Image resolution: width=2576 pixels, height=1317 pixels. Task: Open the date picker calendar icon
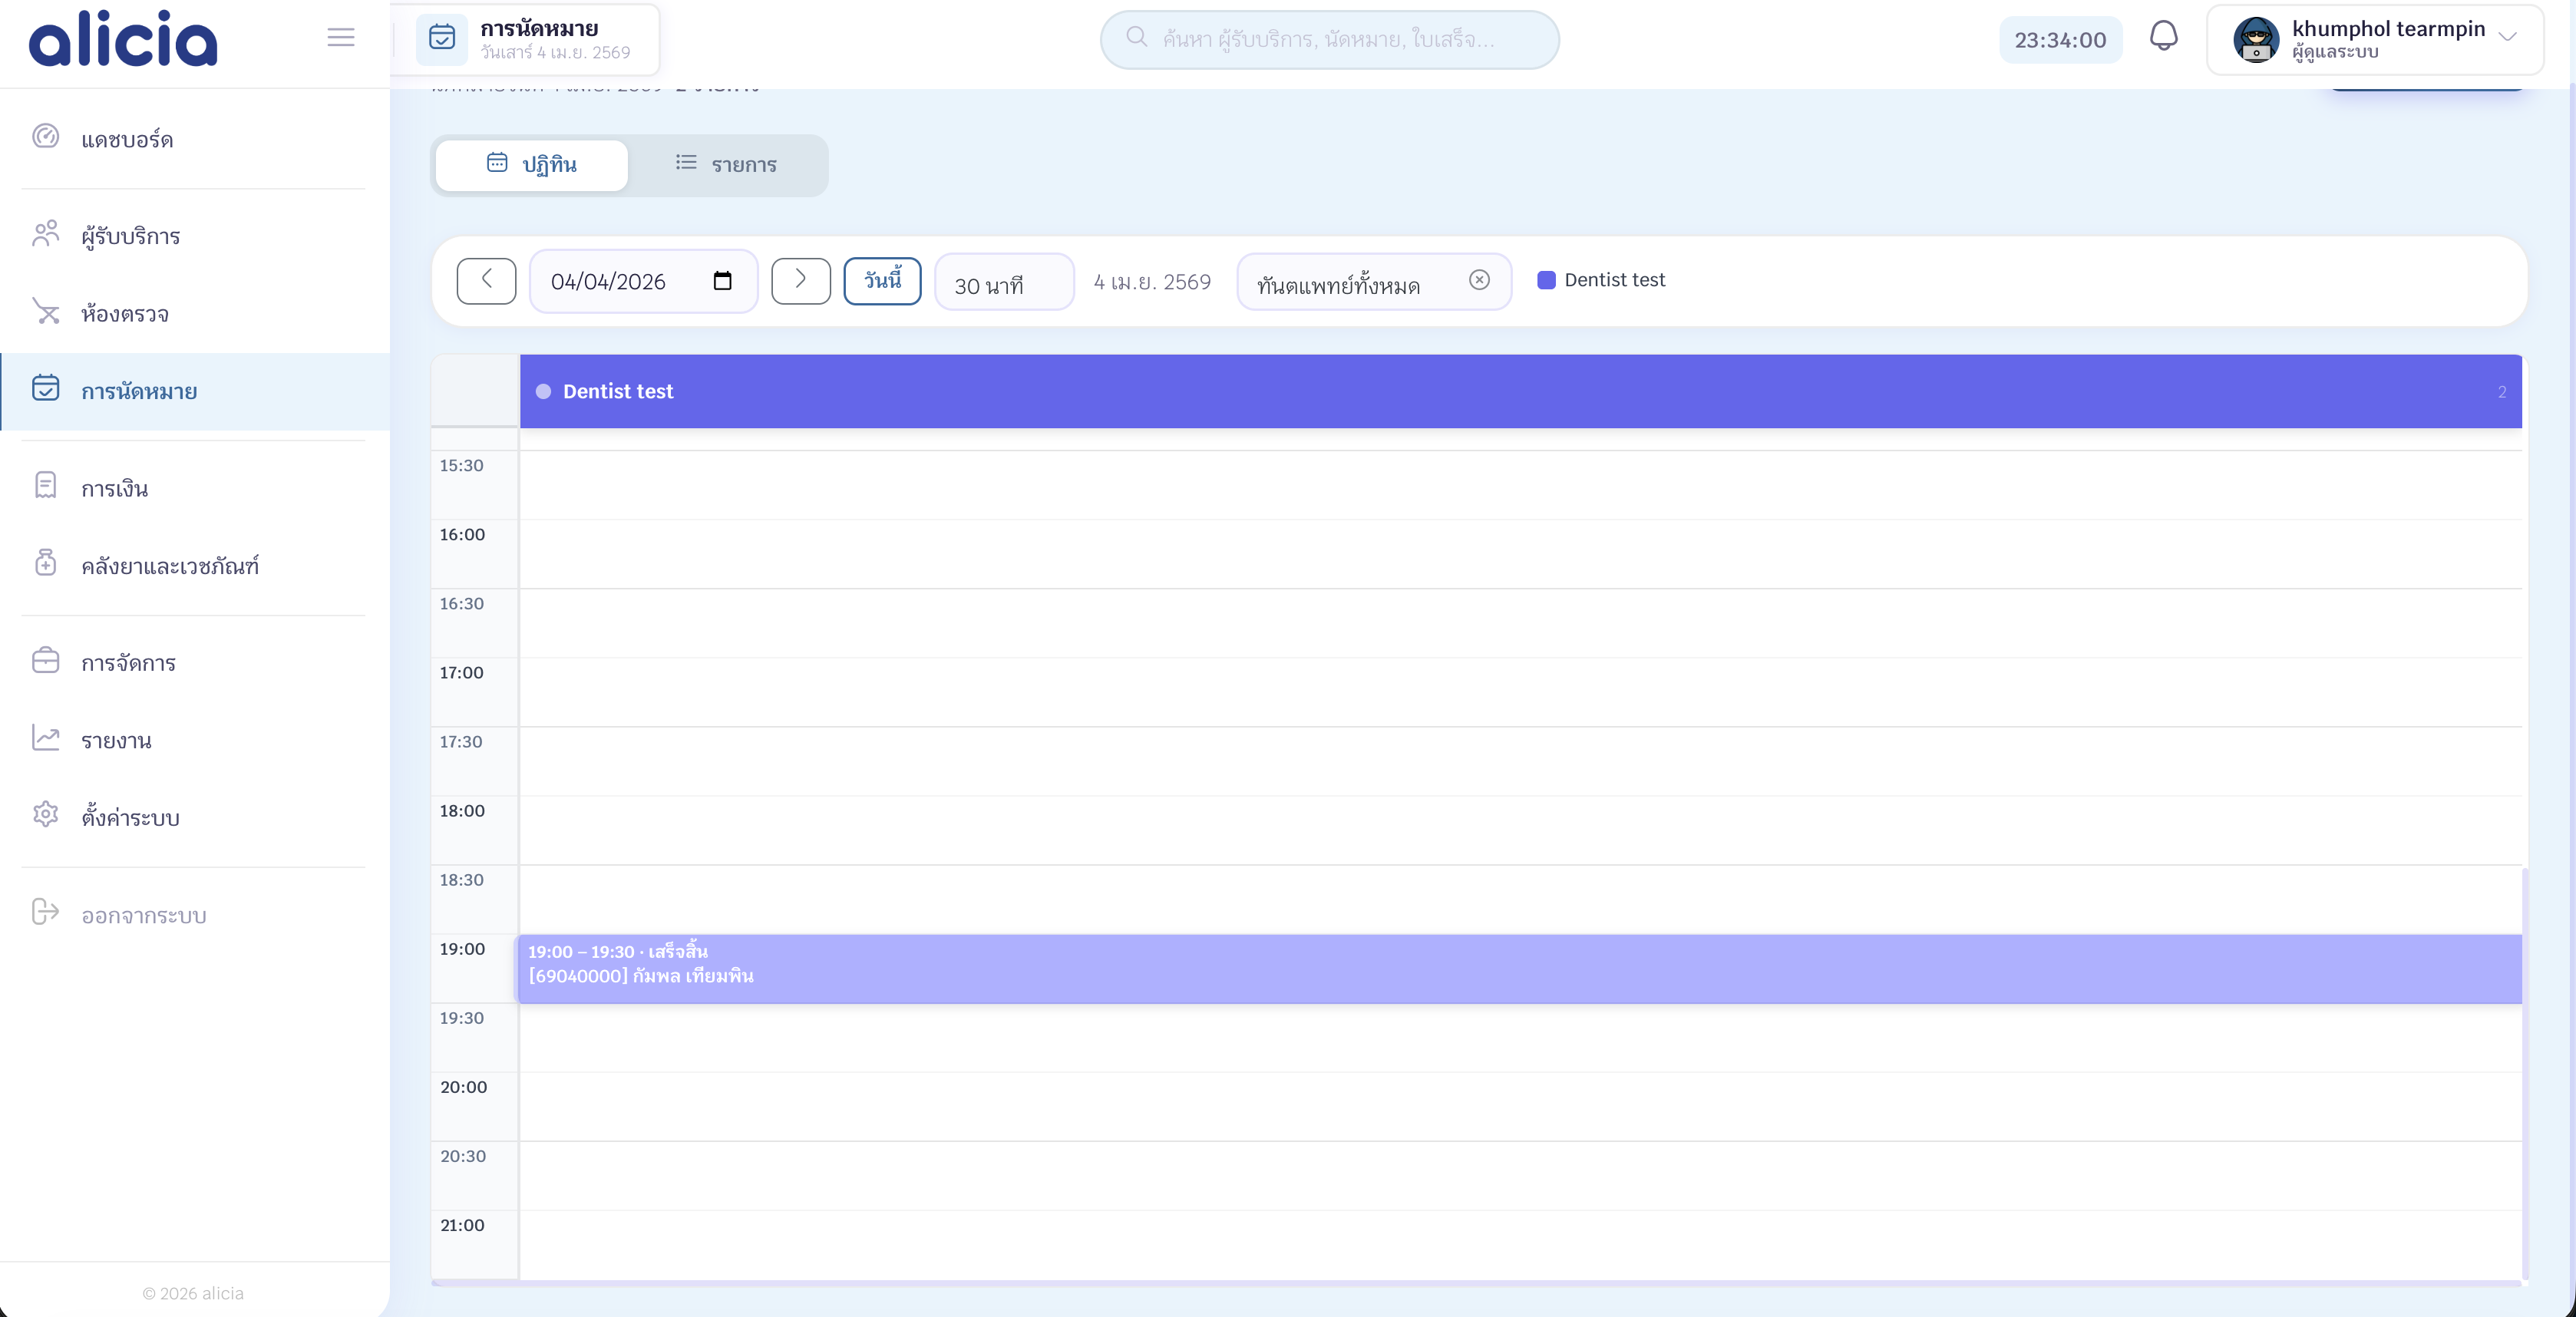(x=722, y=281)
